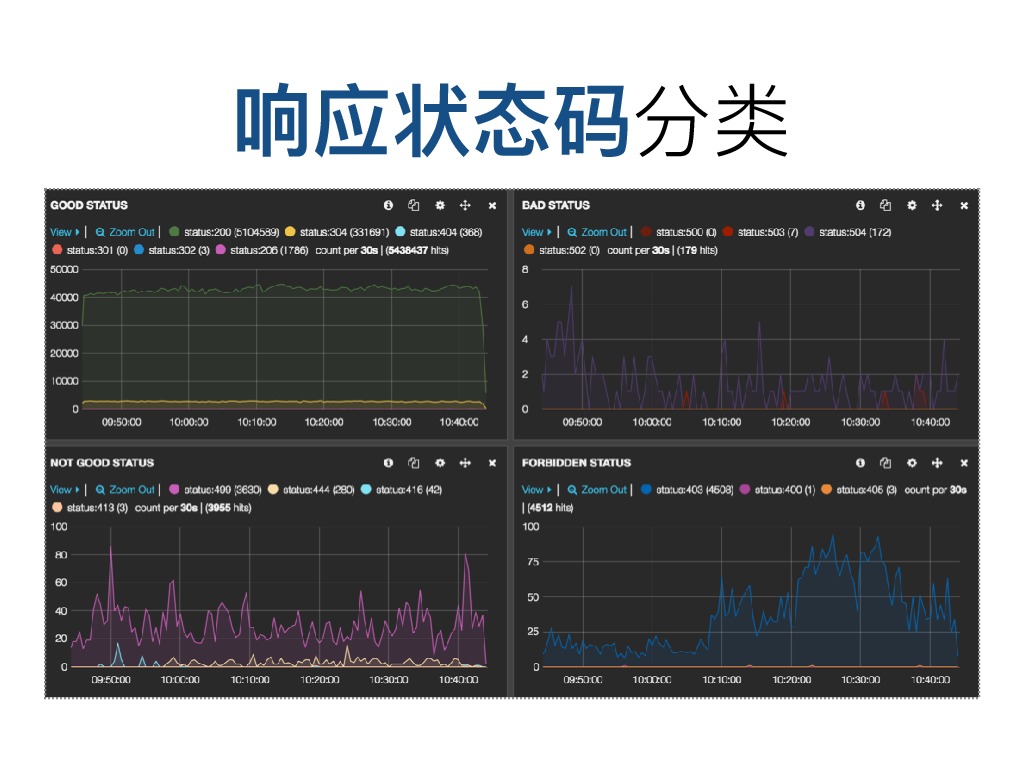Screen dimensions: 1024x768
Task: Open info icon in GOOD STATUS panel
Action: point(388,205)
